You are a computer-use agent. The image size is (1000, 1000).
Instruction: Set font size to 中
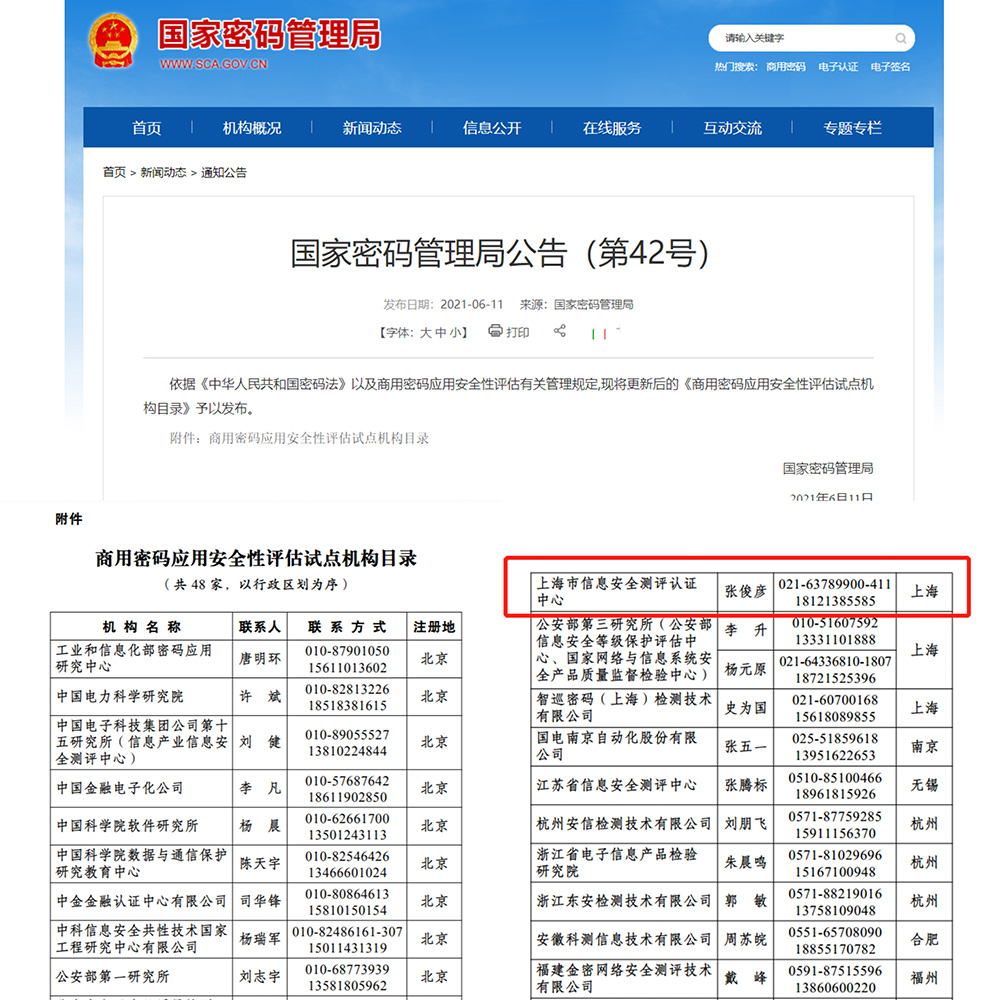(x=441, y=332)
